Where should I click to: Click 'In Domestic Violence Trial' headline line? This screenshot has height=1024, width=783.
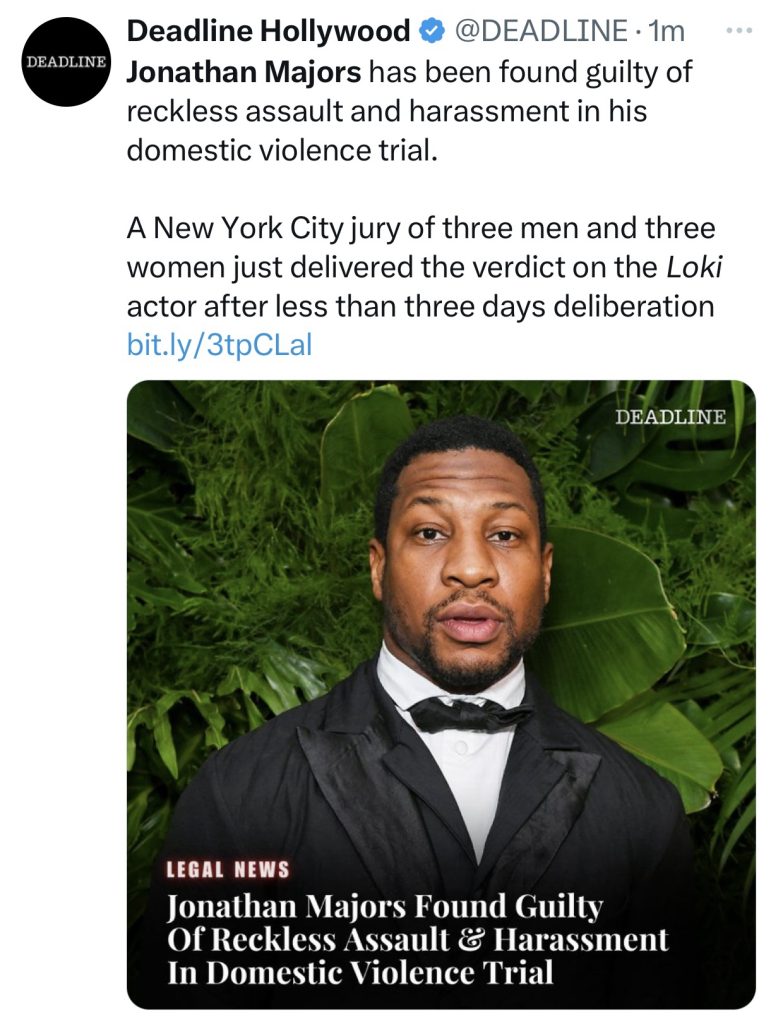(359, 972)
